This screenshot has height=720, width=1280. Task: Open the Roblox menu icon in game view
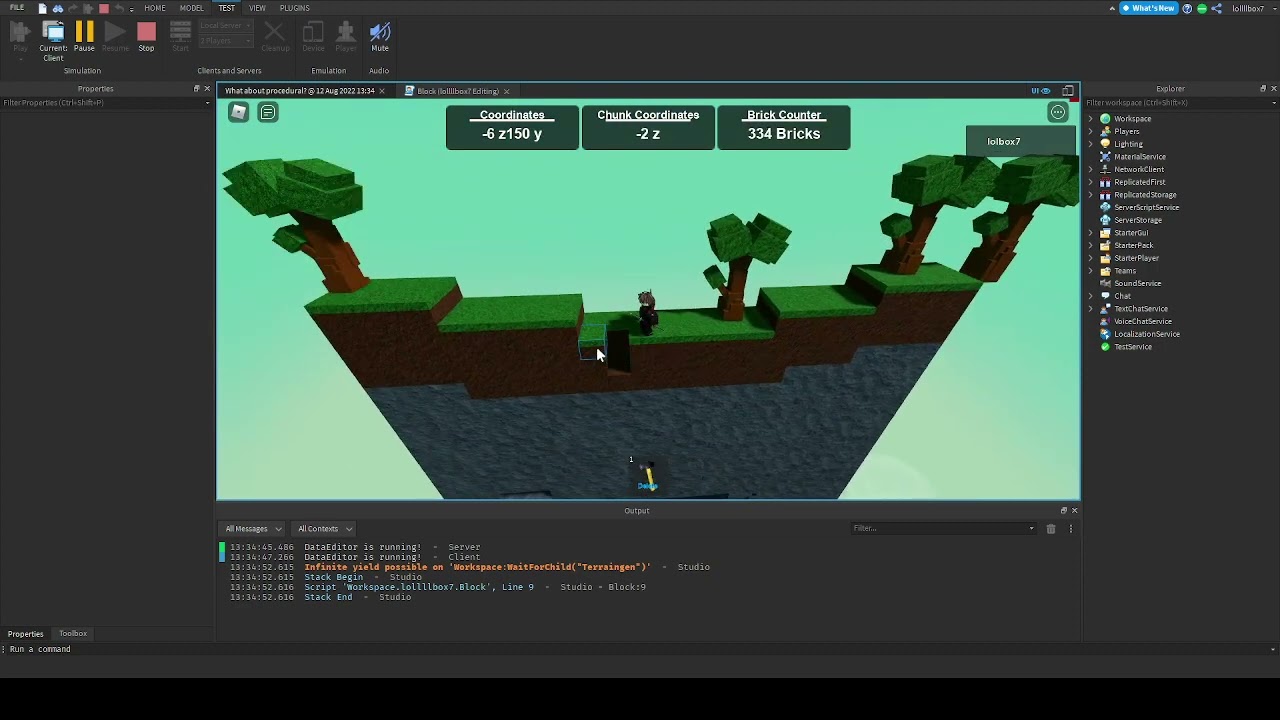(238, 112)
